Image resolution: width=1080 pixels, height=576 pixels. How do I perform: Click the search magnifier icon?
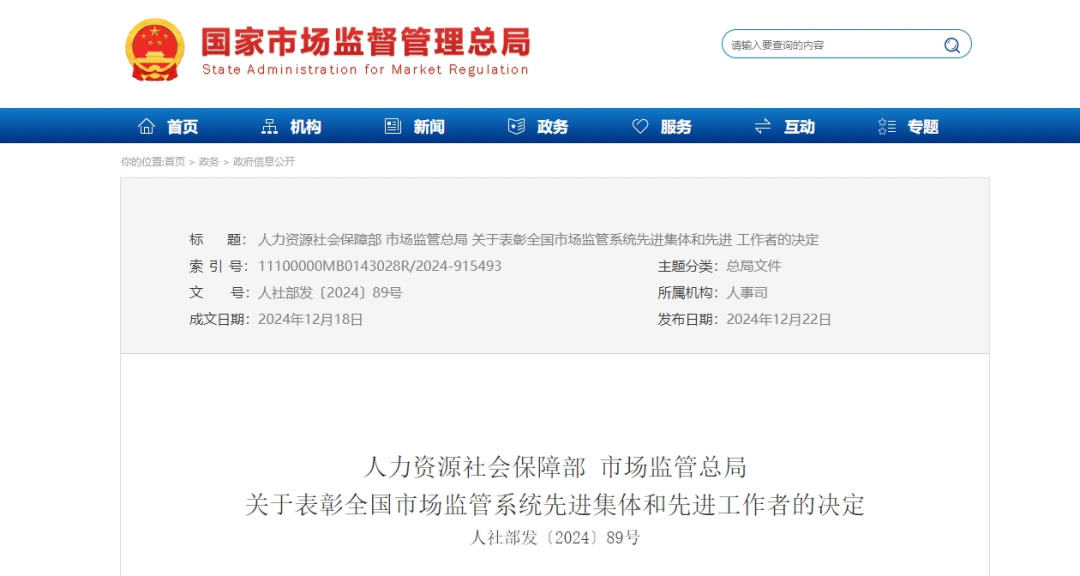(x=952, y=45)
